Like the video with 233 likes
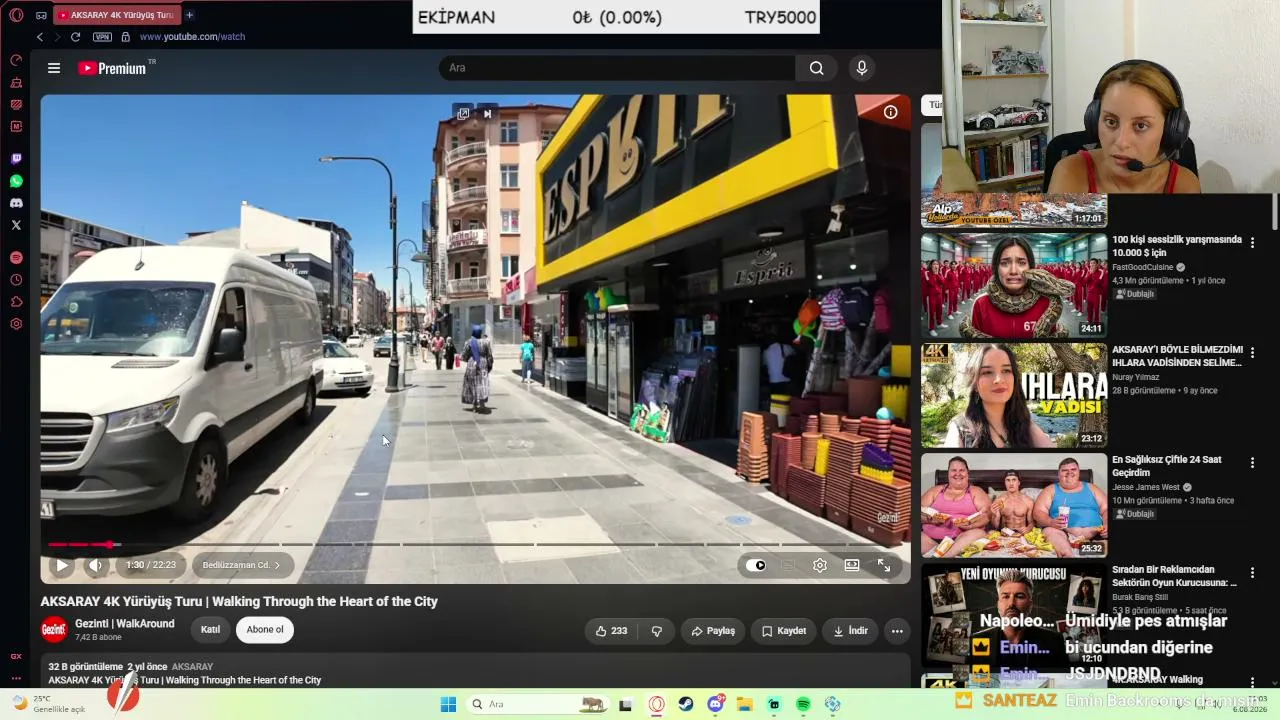 611,631
